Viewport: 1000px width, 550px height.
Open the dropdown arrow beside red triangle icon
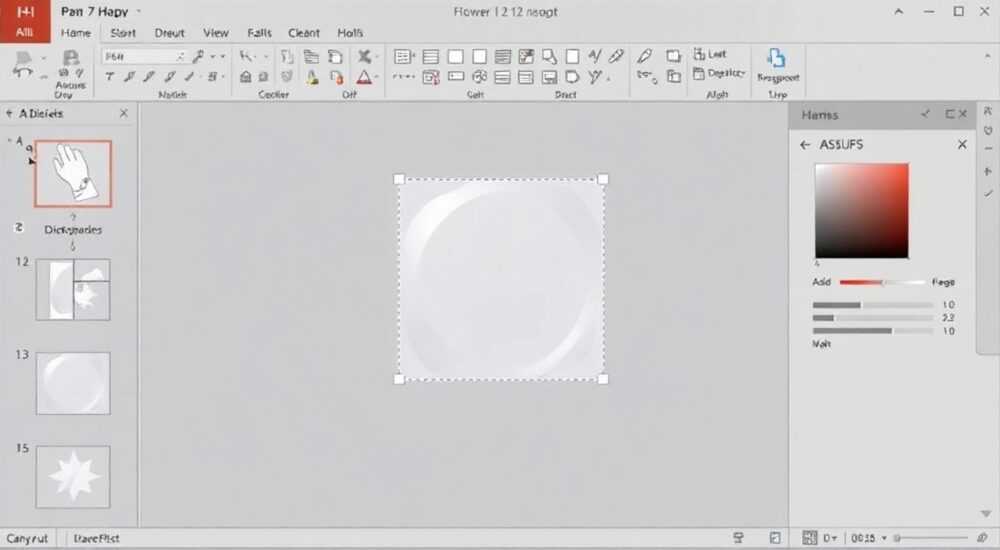377,77
